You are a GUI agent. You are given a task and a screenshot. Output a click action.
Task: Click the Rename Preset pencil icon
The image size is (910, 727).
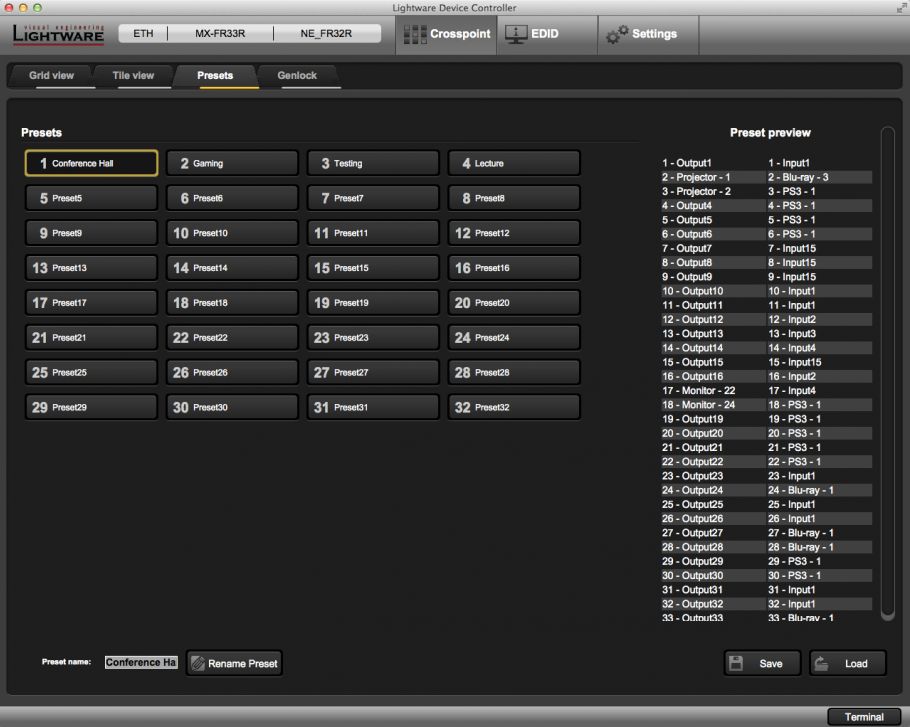(198, 663)
